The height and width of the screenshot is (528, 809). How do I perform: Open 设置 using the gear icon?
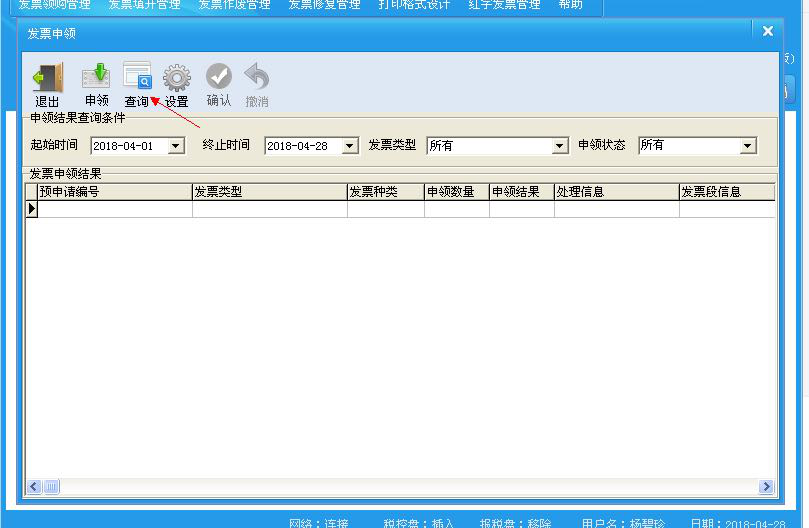tap(177, 79)
